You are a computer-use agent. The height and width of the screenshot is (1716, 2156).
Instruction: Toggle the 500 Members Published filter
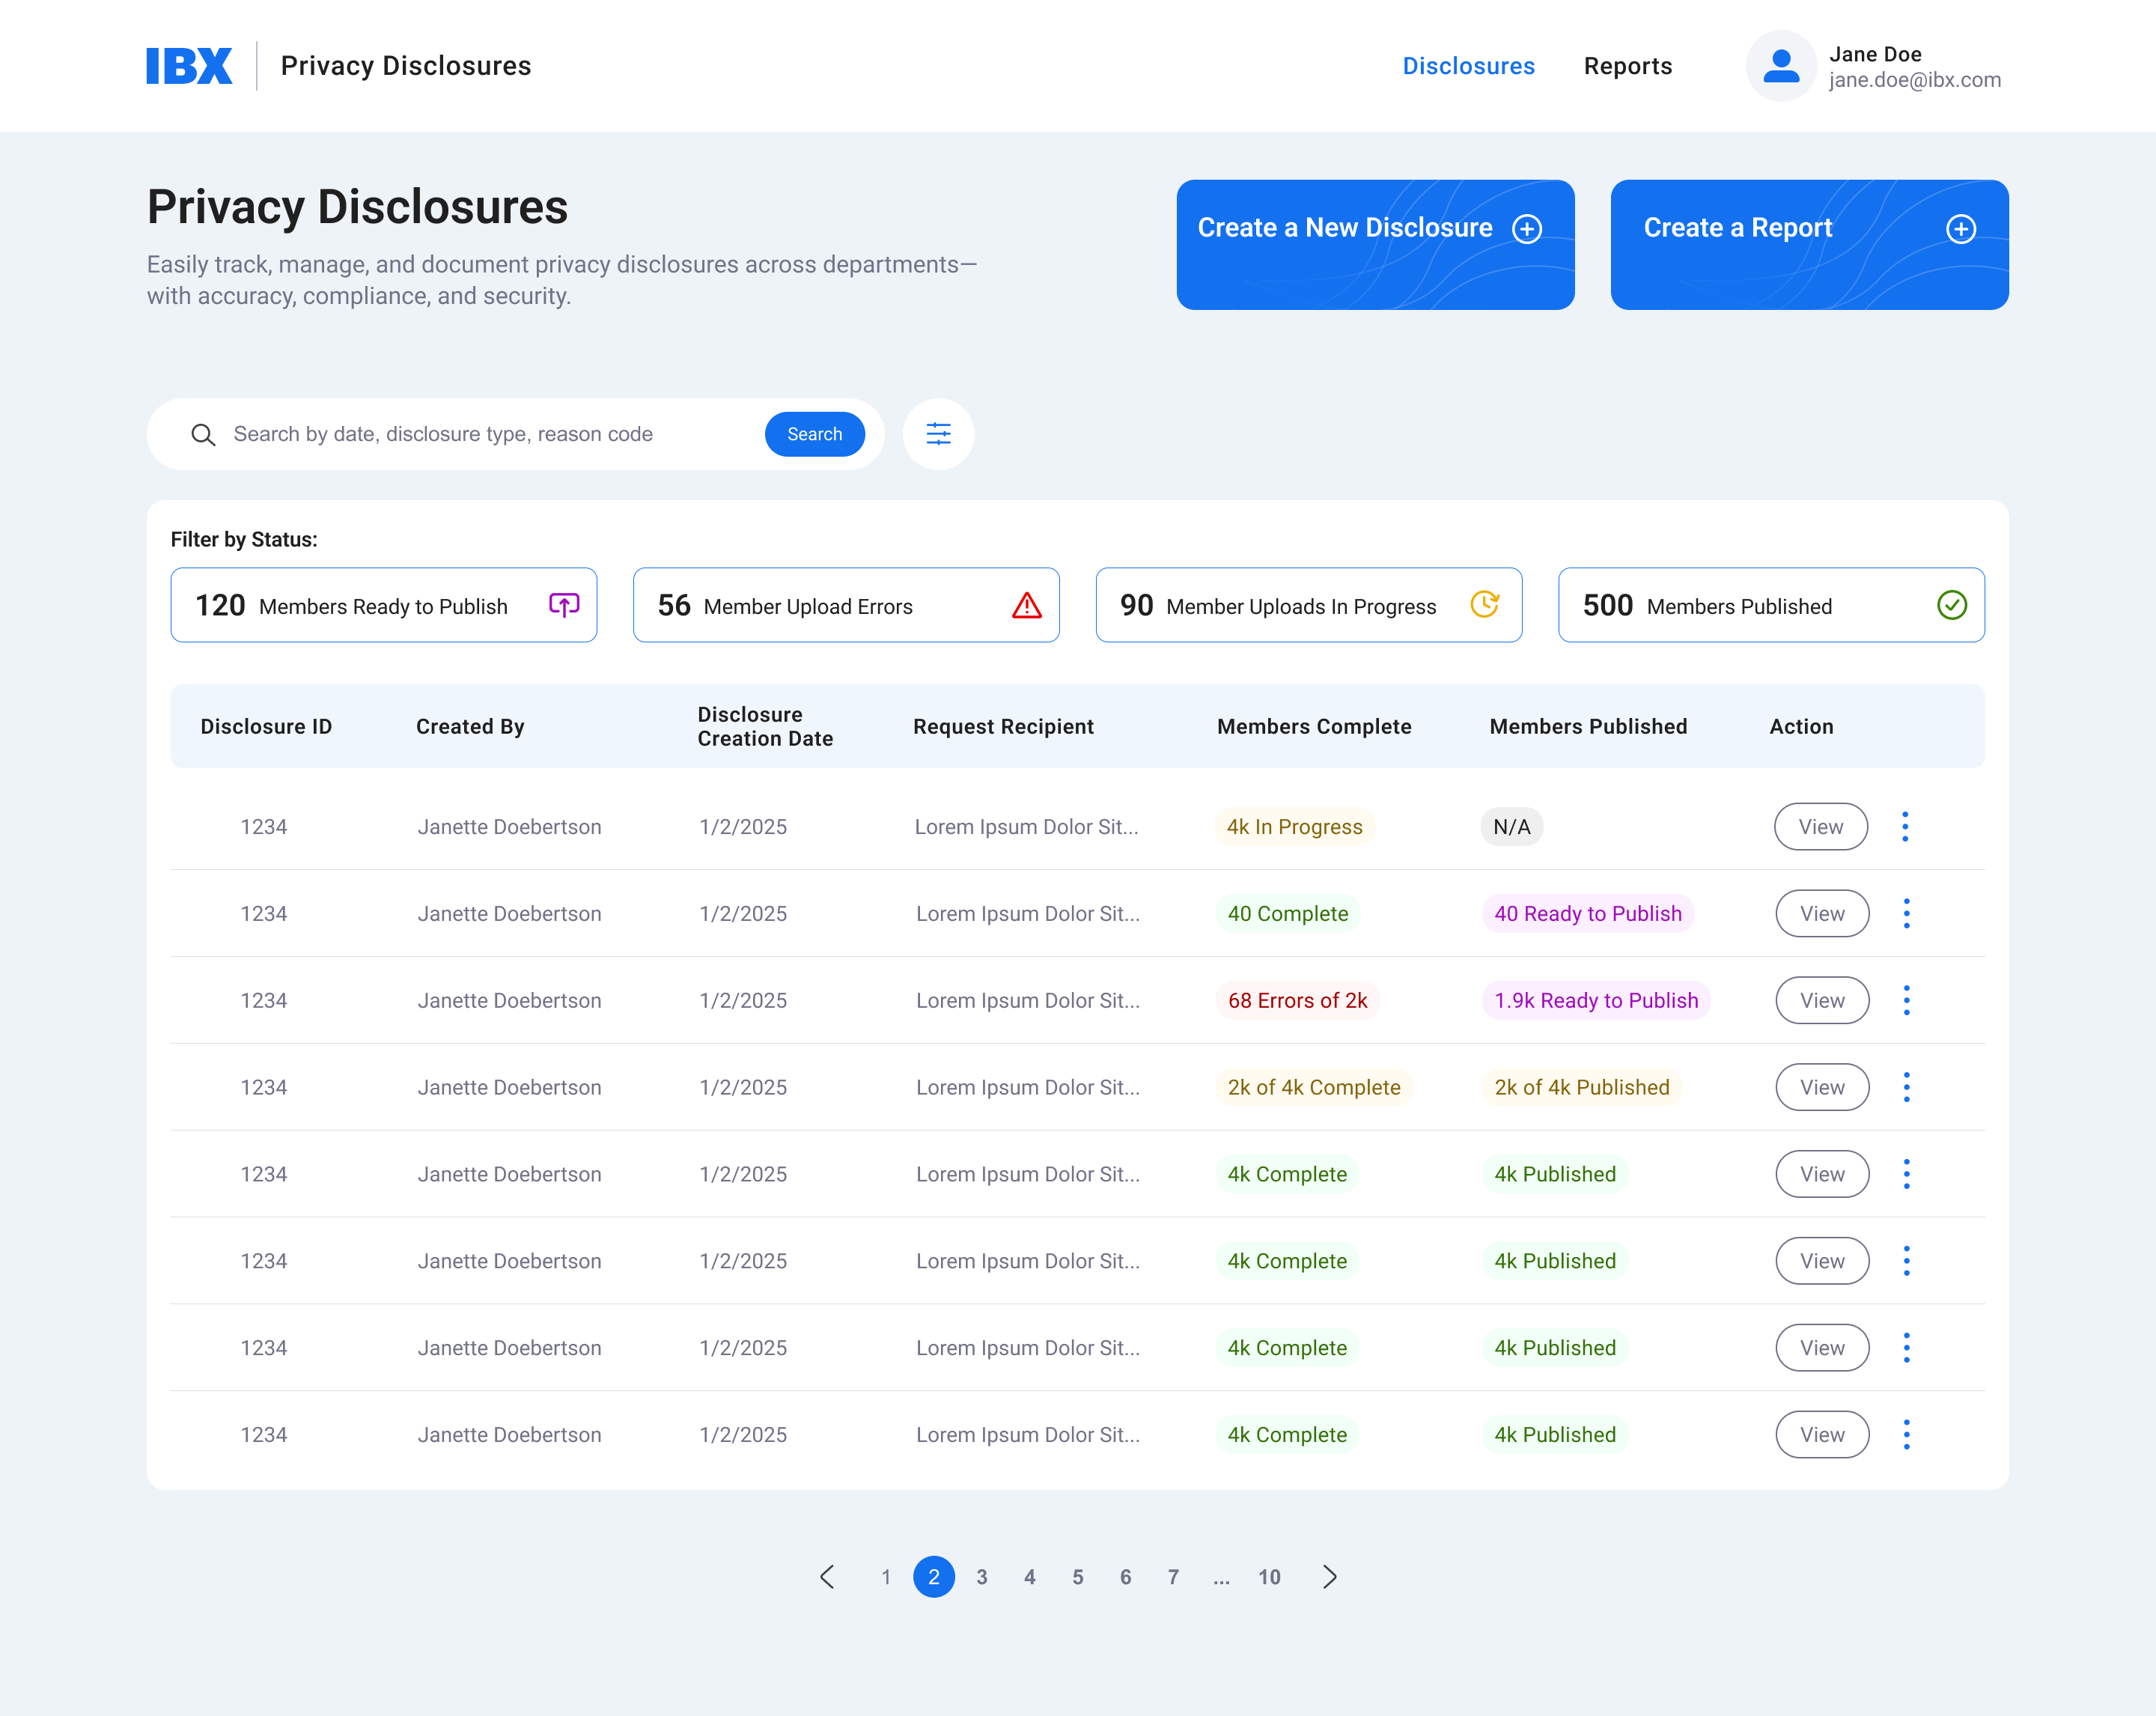point(1770,605)
